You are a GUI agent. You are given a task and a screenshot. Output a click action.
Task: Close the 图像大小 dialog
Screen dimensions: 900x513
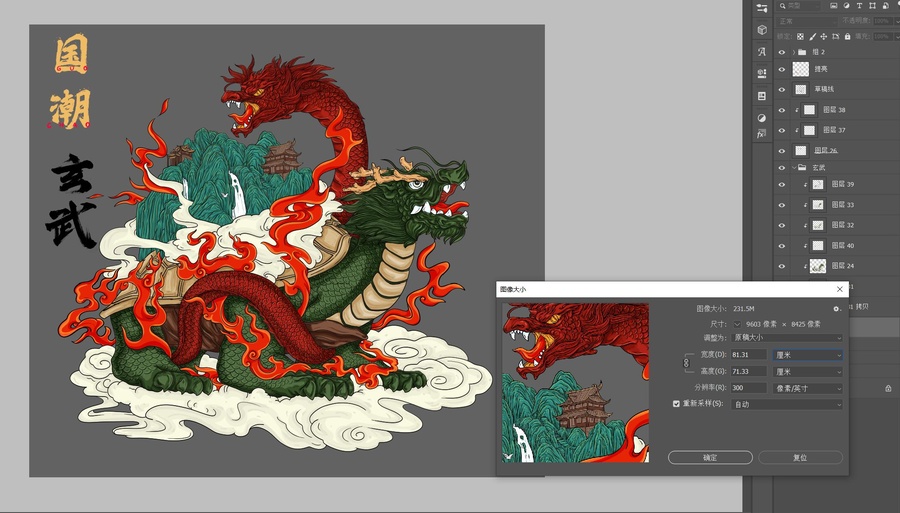pos(840,289)
